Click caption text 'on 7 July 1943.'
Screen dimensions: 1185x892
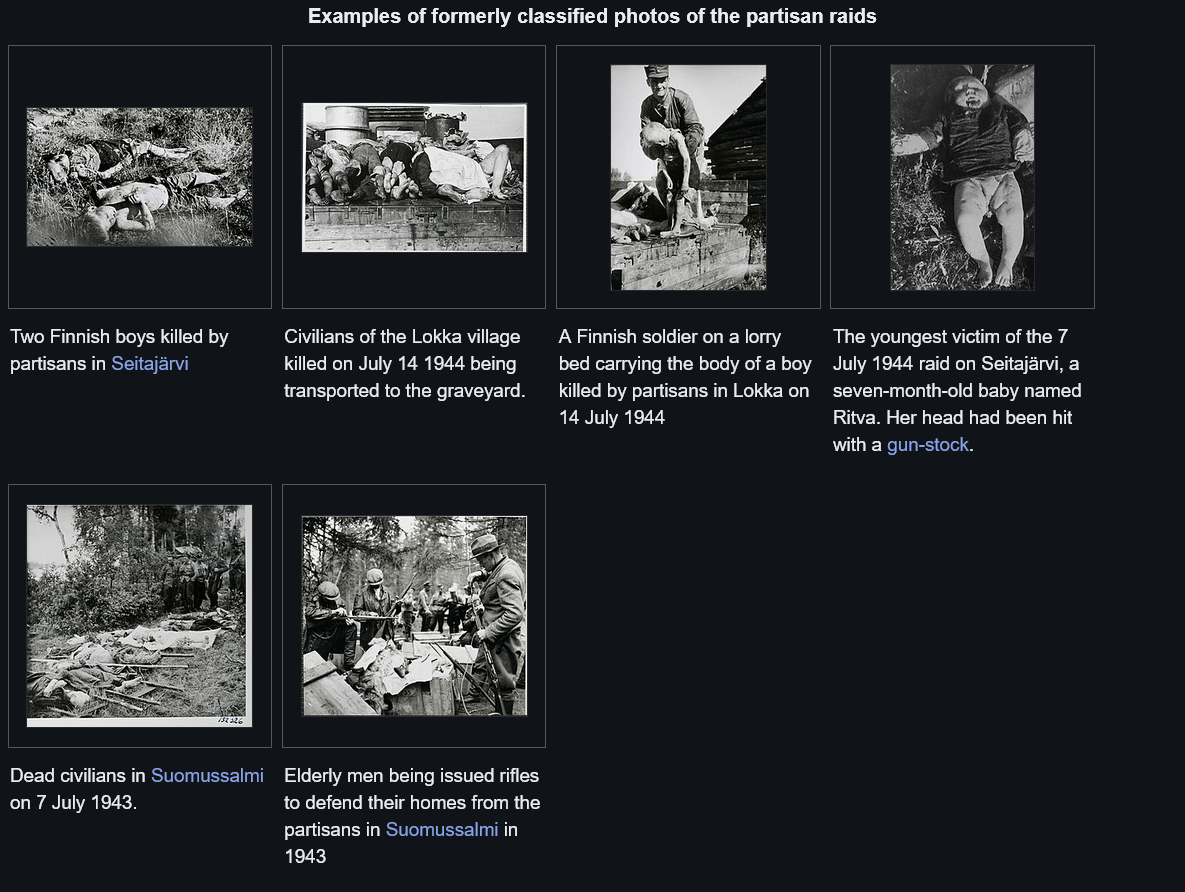(73, 803)
